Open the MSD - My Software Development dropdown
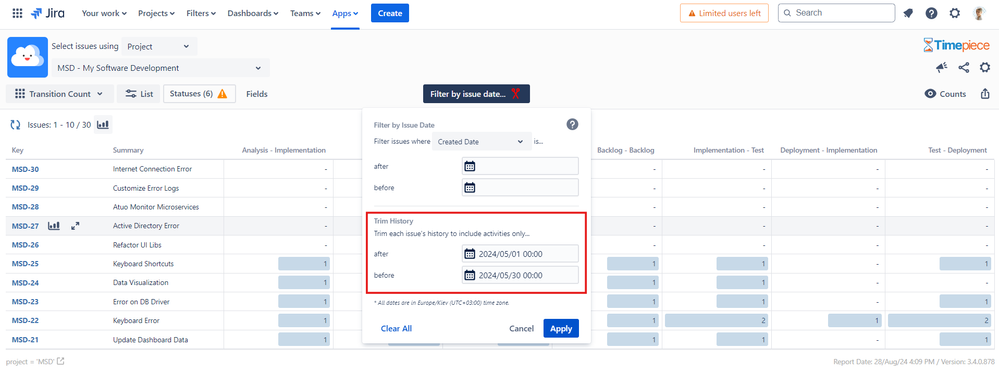 point(160,68)
